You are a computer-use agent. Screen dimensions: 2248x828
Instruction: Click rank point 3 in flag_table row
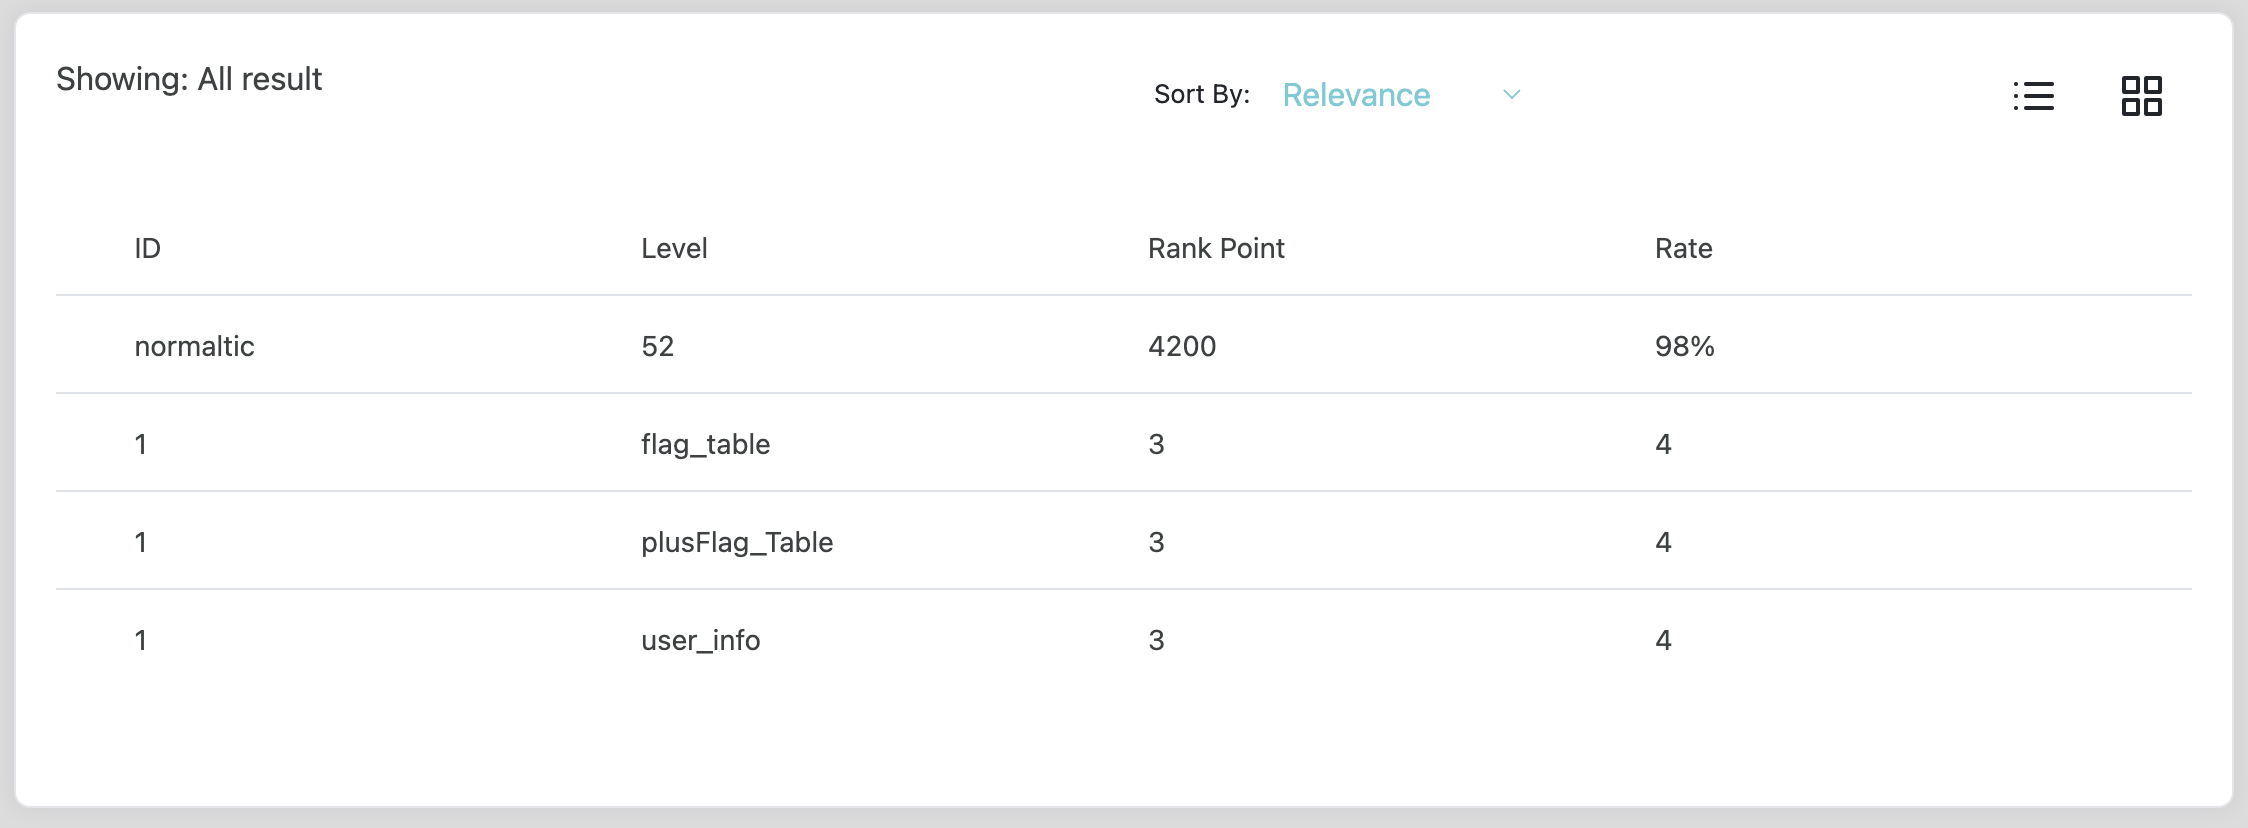(x=1156, y=444)
